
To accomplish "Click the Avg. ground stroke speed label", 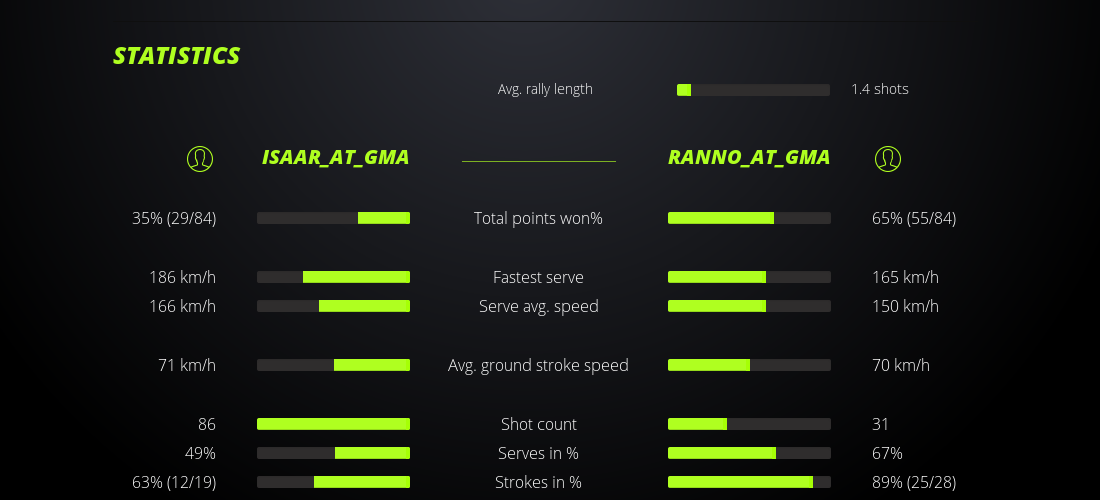I will 538,365.
